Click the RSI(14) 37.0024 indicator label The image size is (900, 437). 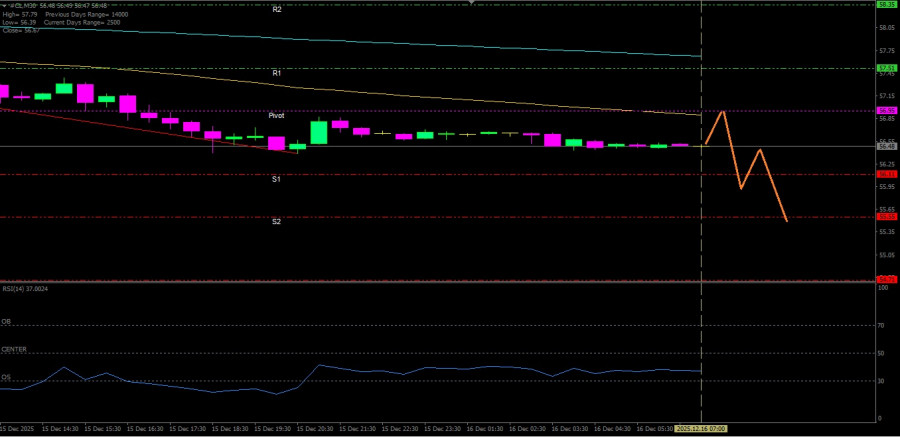25,289
